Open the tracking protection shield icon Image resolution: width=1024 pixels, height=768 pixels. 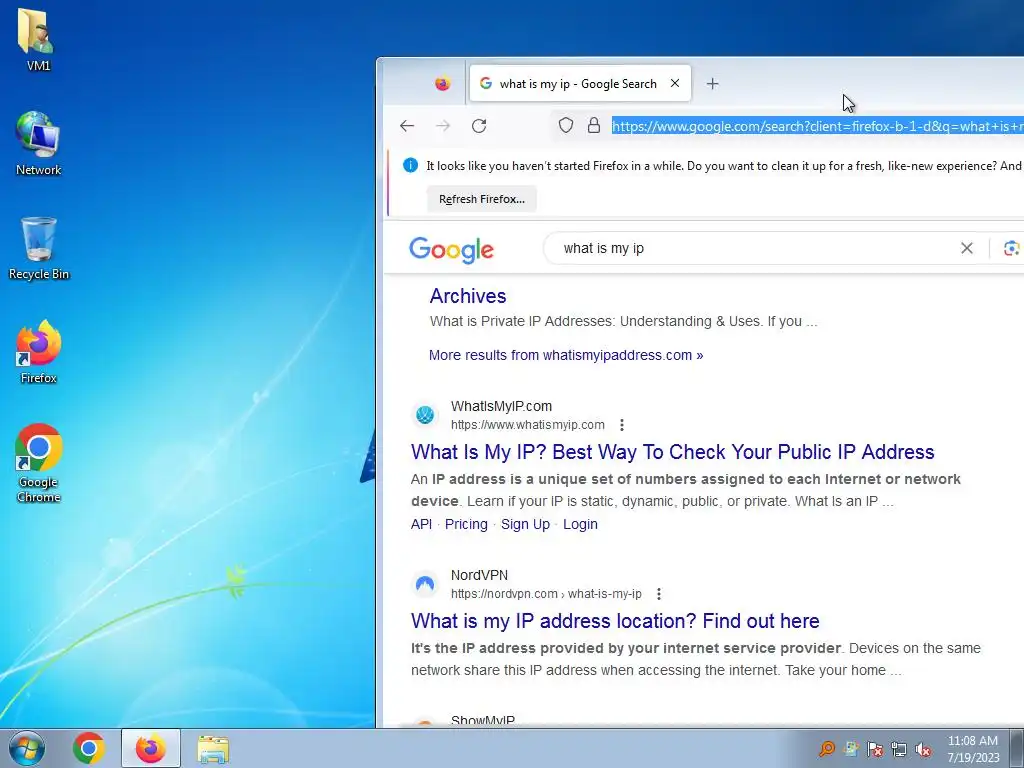click(x=566, y=125)
